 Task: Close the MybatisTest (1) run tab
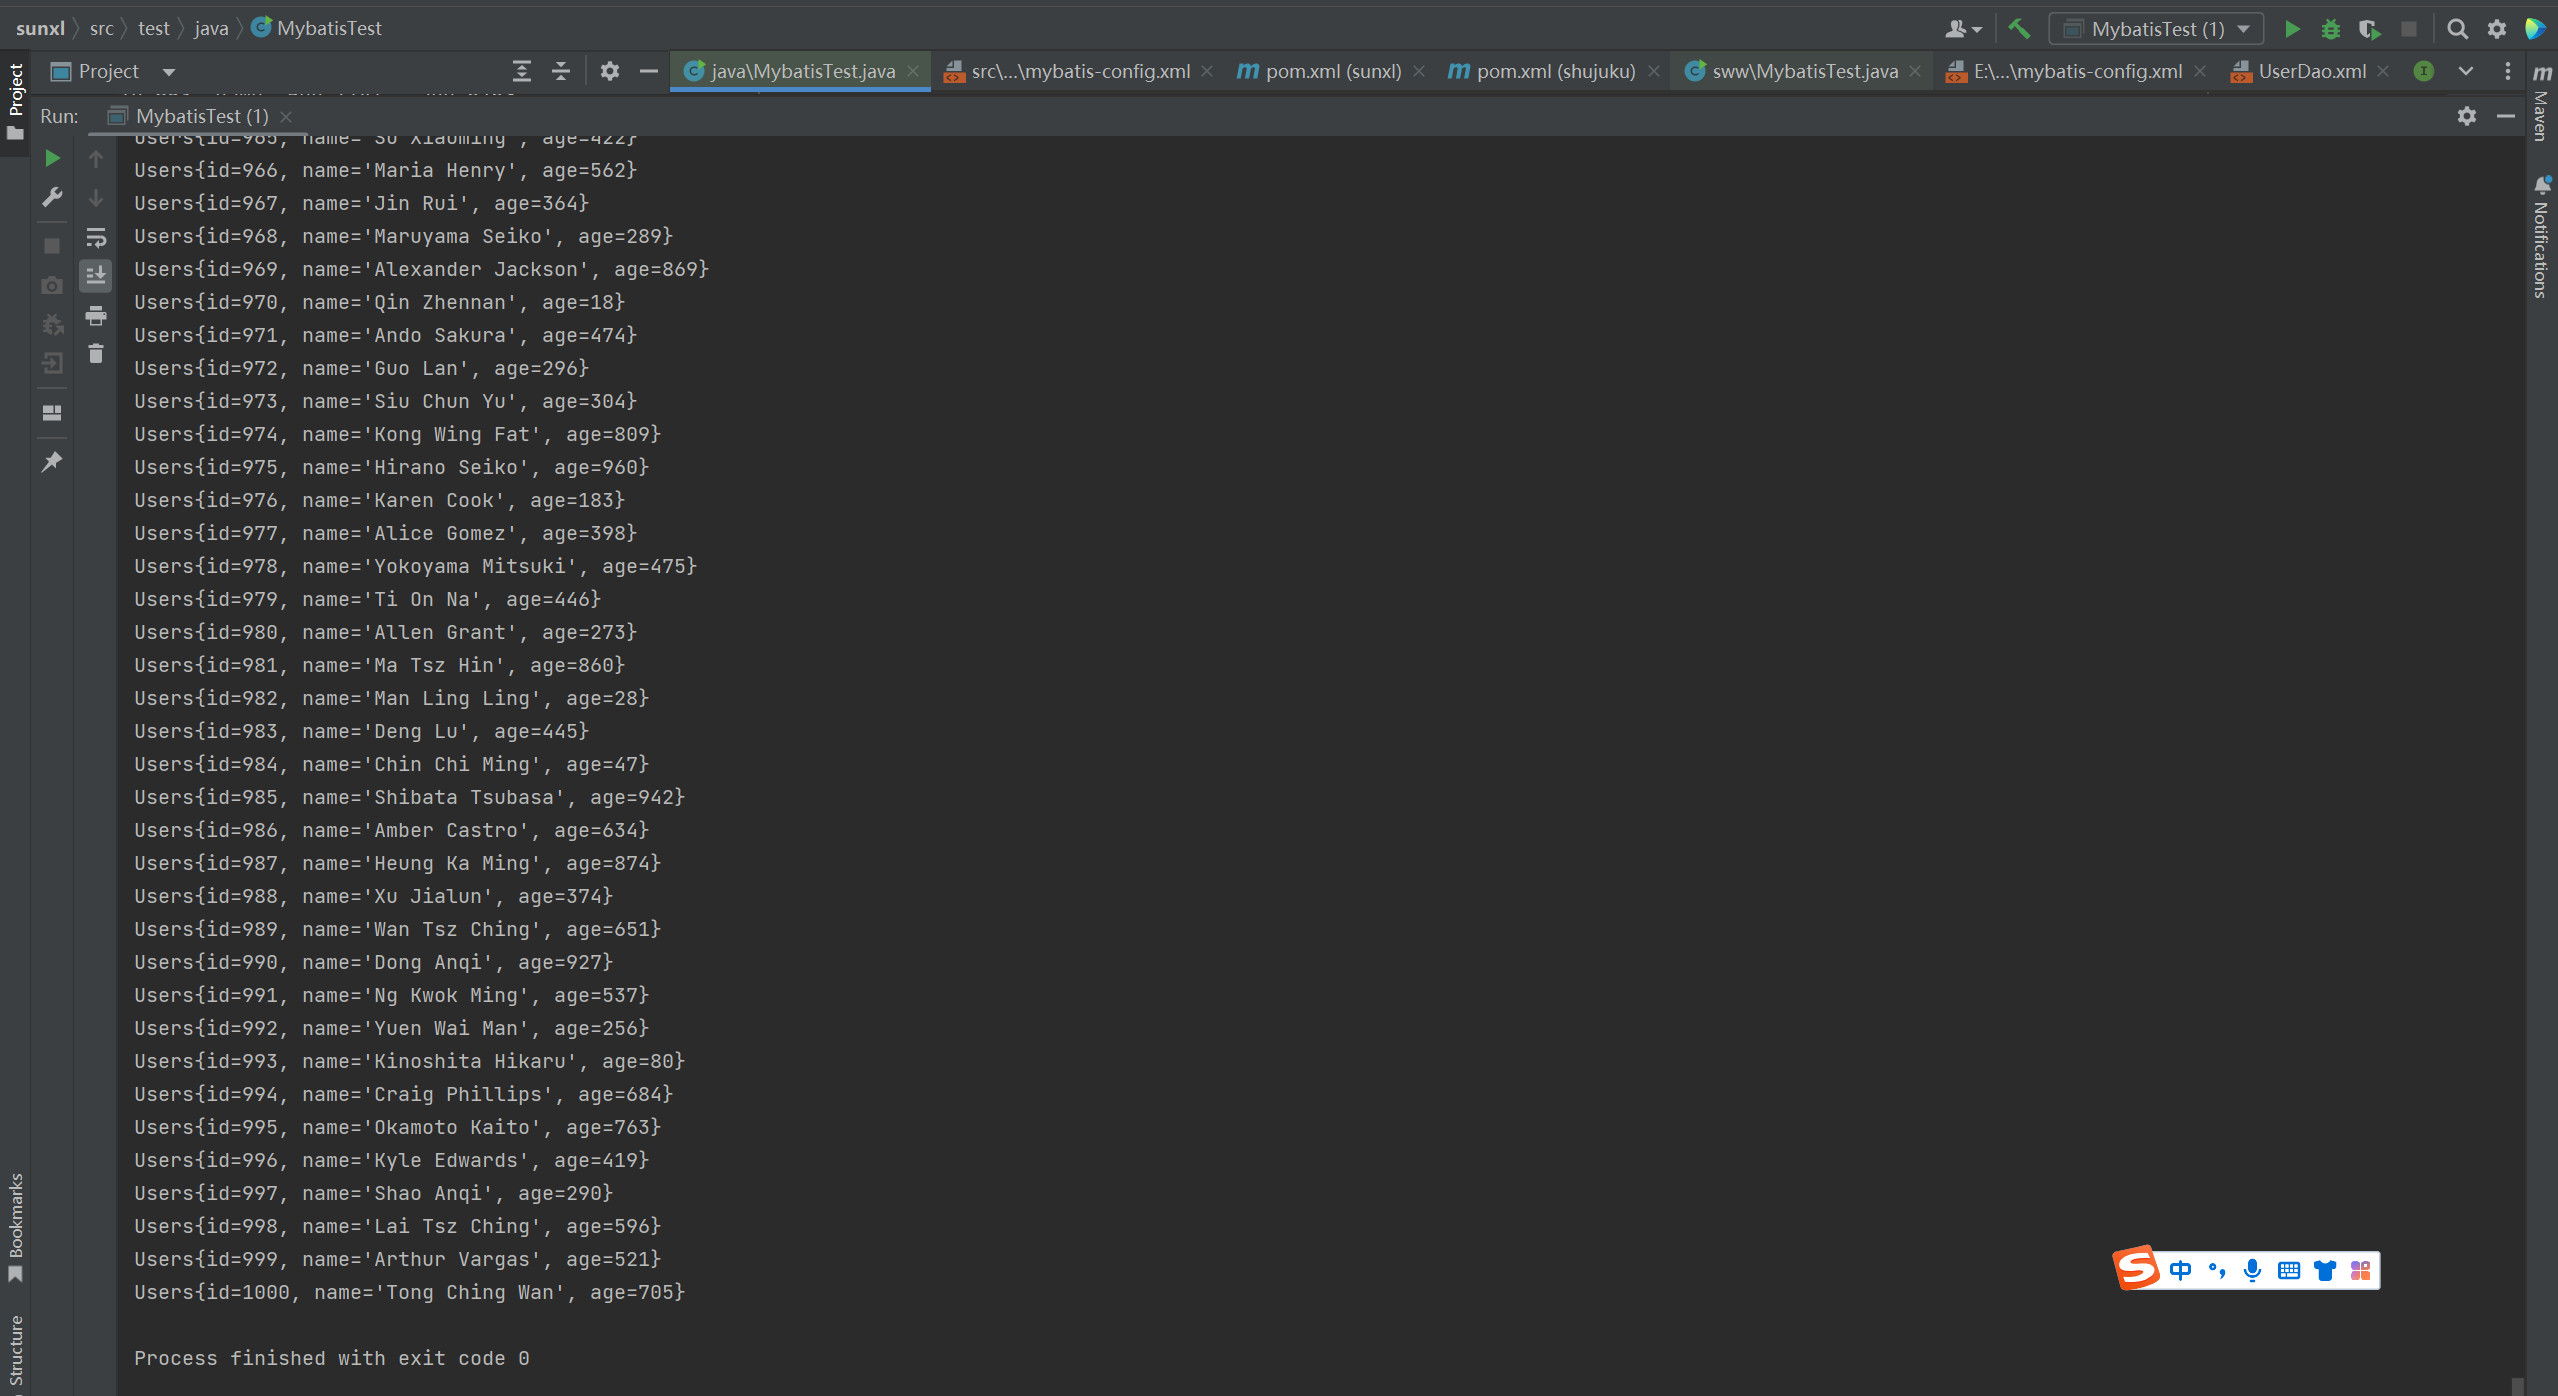pos(286,117)
